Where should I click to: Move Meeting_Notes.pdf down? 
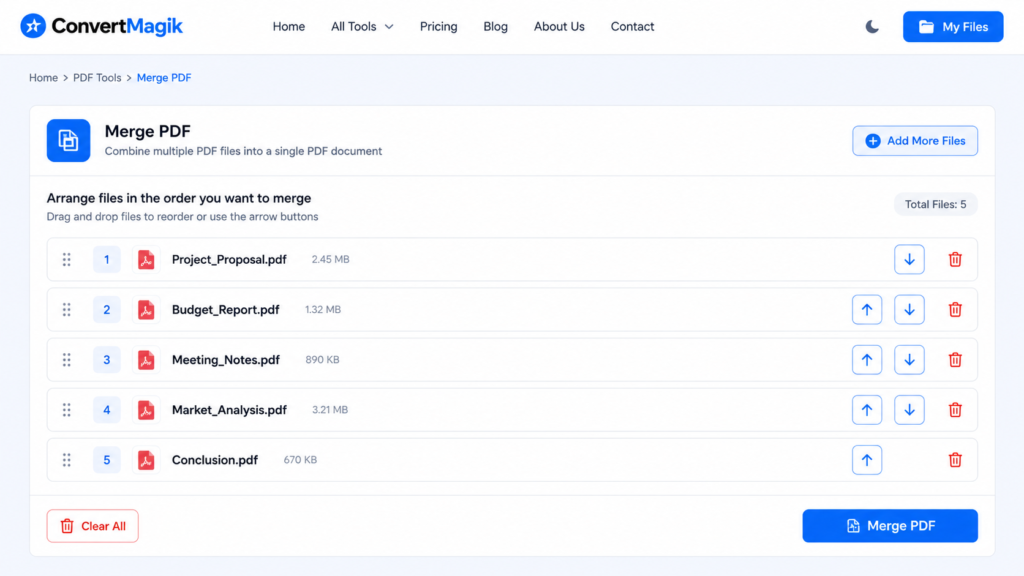909,360
